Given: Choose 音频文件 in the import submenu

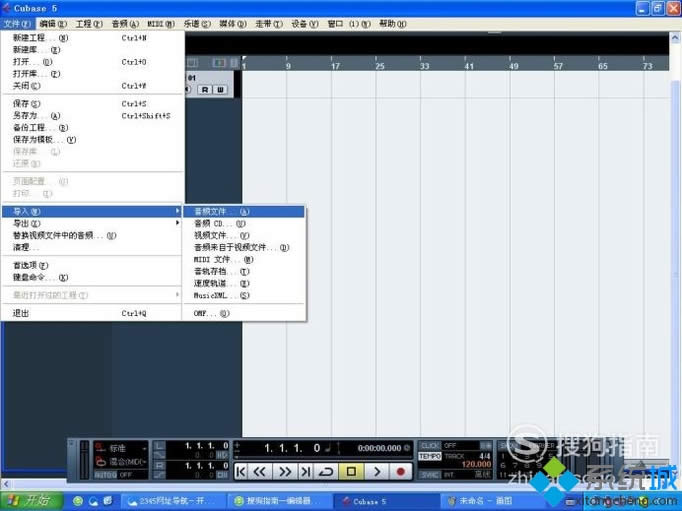Looking at the screenshot, I should (x=244, y=211).
